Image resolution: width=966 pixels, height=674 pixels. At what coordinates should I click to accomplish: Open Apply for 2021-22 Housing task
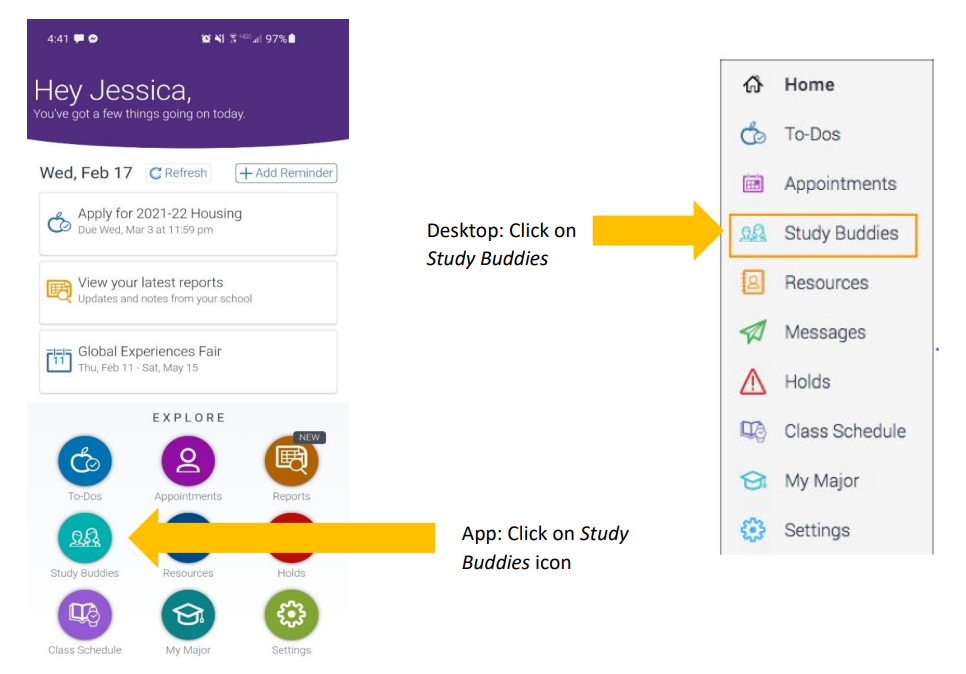pyautogui.click(x=188, y=220)
